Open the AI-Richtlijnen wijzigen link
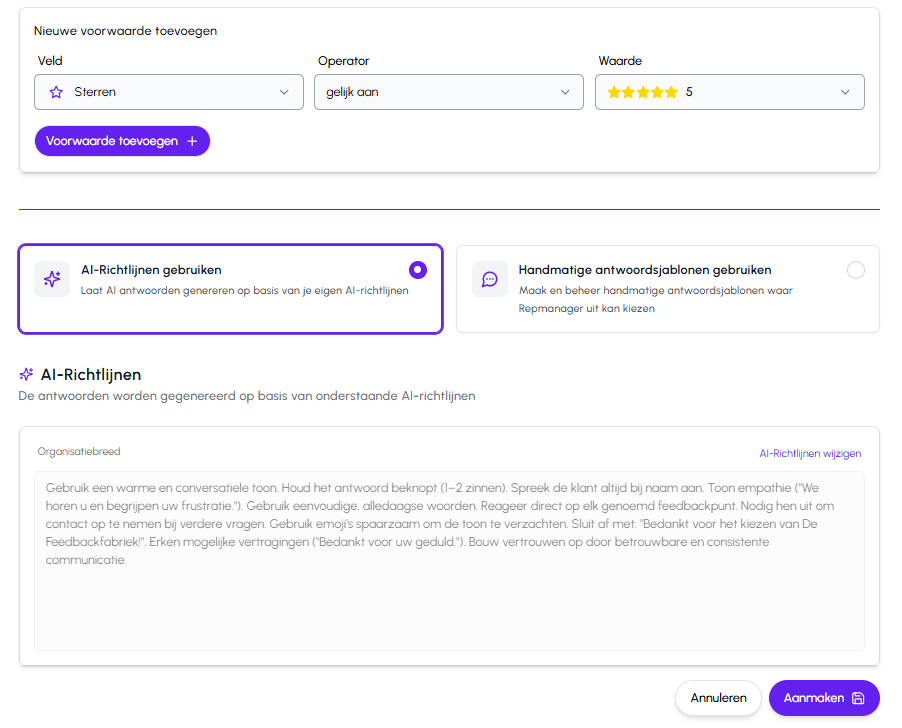902x728 pixels. click(x=810, y=453)
